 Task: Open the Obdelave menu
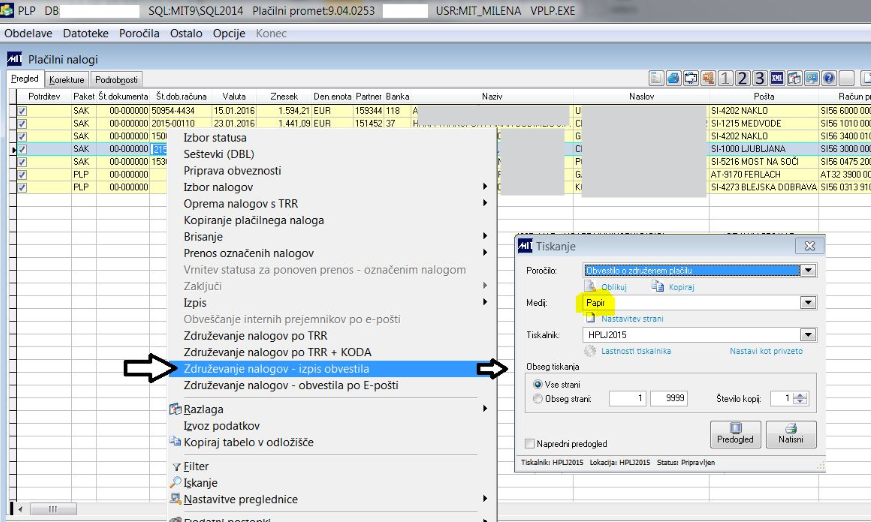[28, 33]
